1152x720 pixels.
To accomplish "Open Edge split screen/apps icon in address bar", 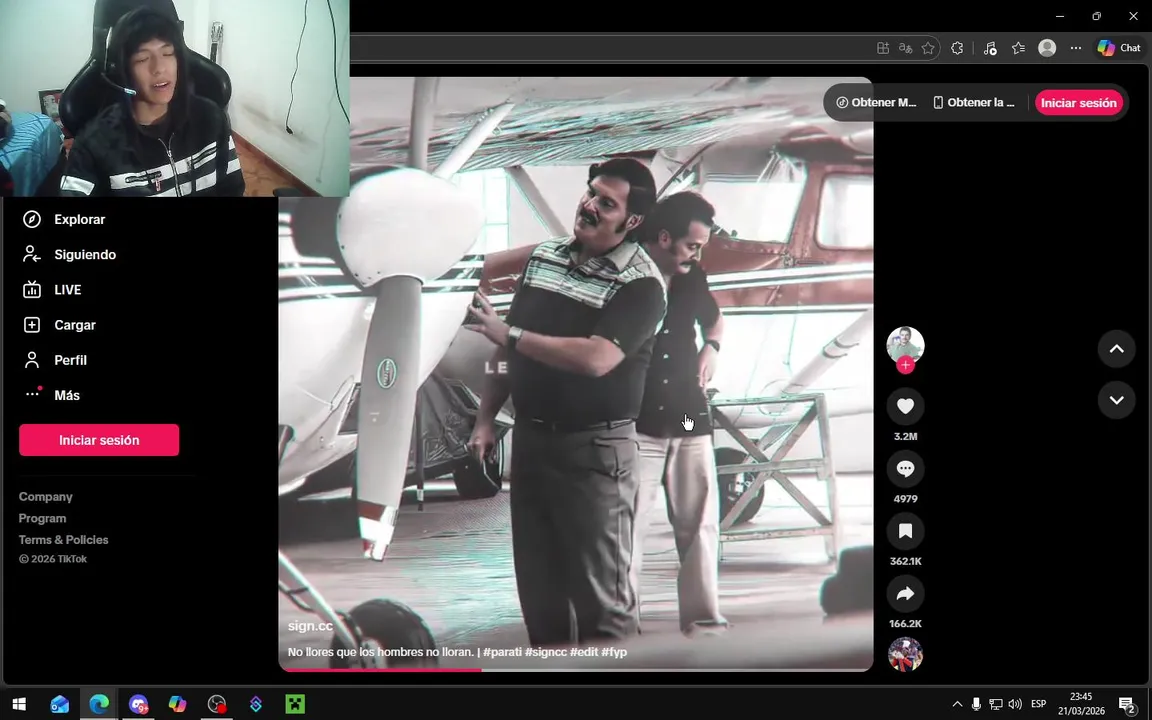I will [883, 48].
